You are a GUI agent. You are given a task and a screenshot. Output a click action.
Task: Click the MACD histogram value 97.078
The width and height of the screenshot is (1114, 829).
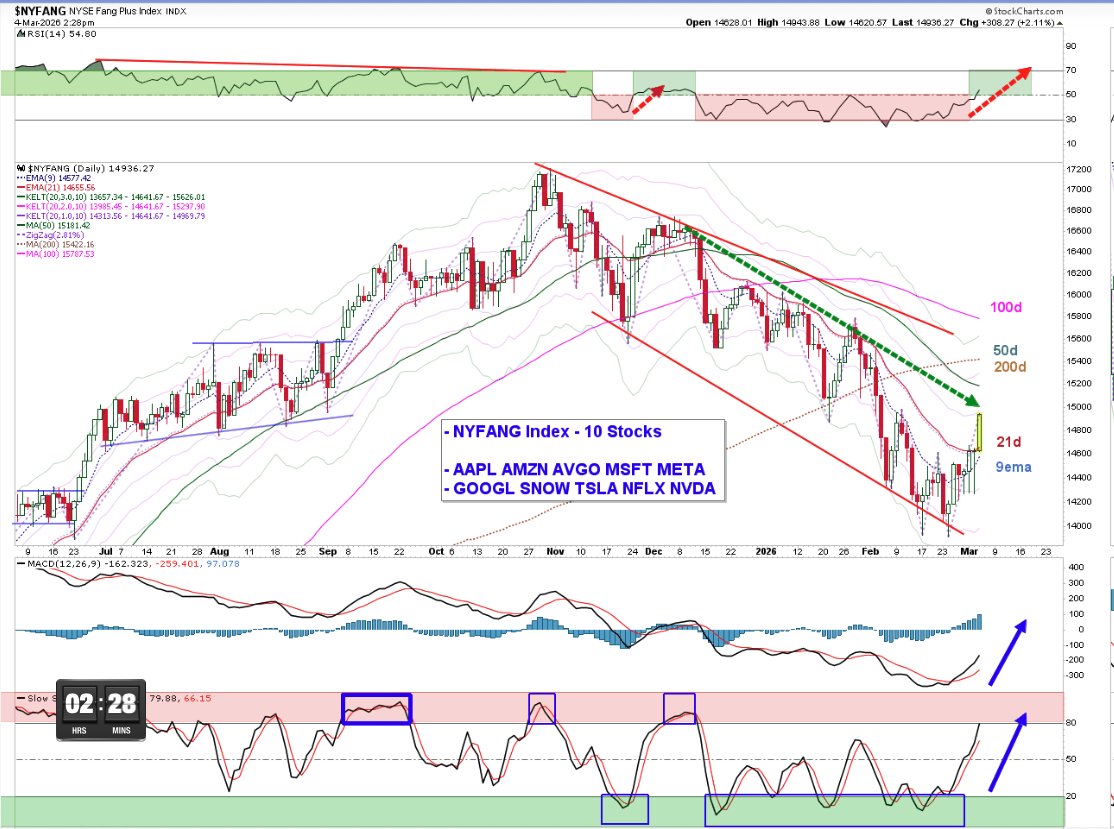222,563
